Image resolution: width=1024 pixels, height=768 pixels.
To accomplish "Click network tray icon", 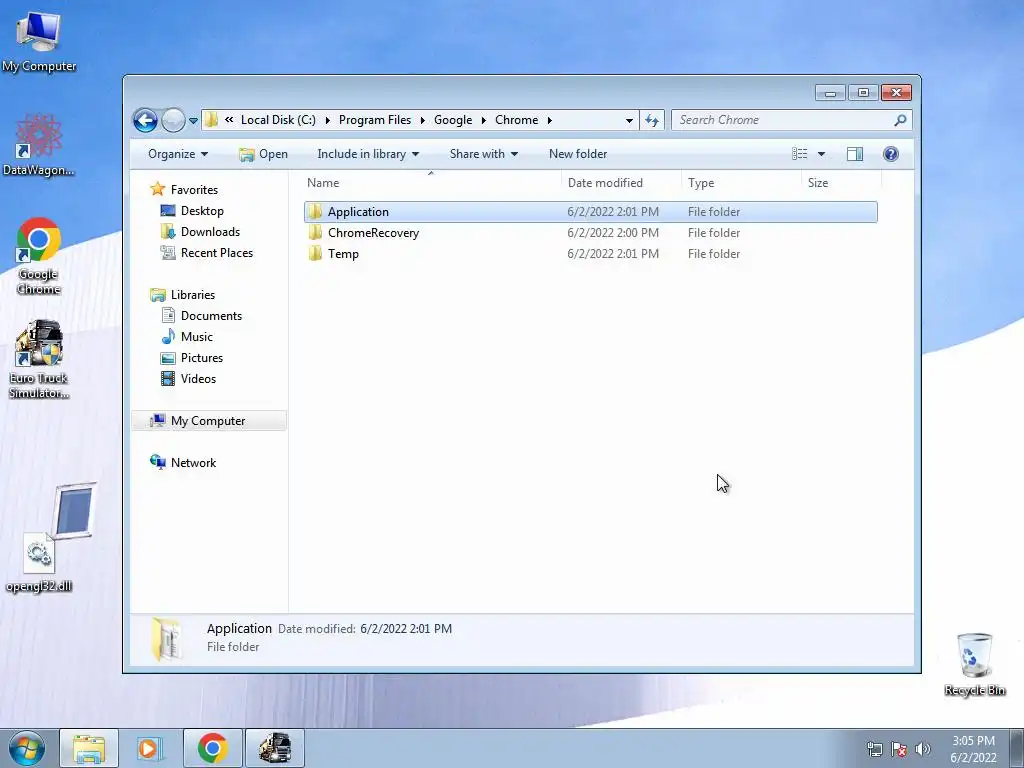I will [x=874, y=749].
